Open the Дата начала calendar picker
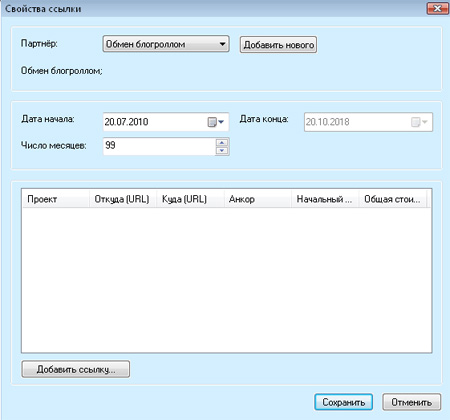 (216, 122)
